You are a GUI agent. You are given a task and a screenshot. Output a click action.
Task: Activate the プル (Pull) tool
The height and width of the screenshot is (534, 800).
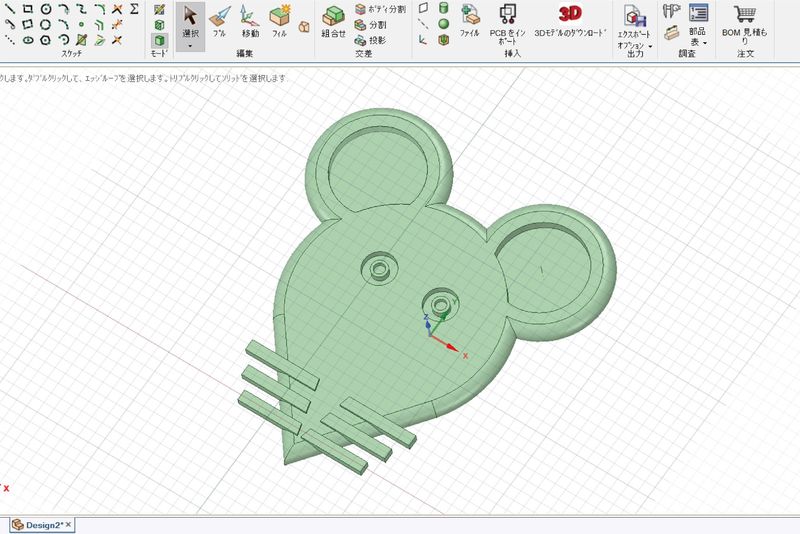(220, 21)
